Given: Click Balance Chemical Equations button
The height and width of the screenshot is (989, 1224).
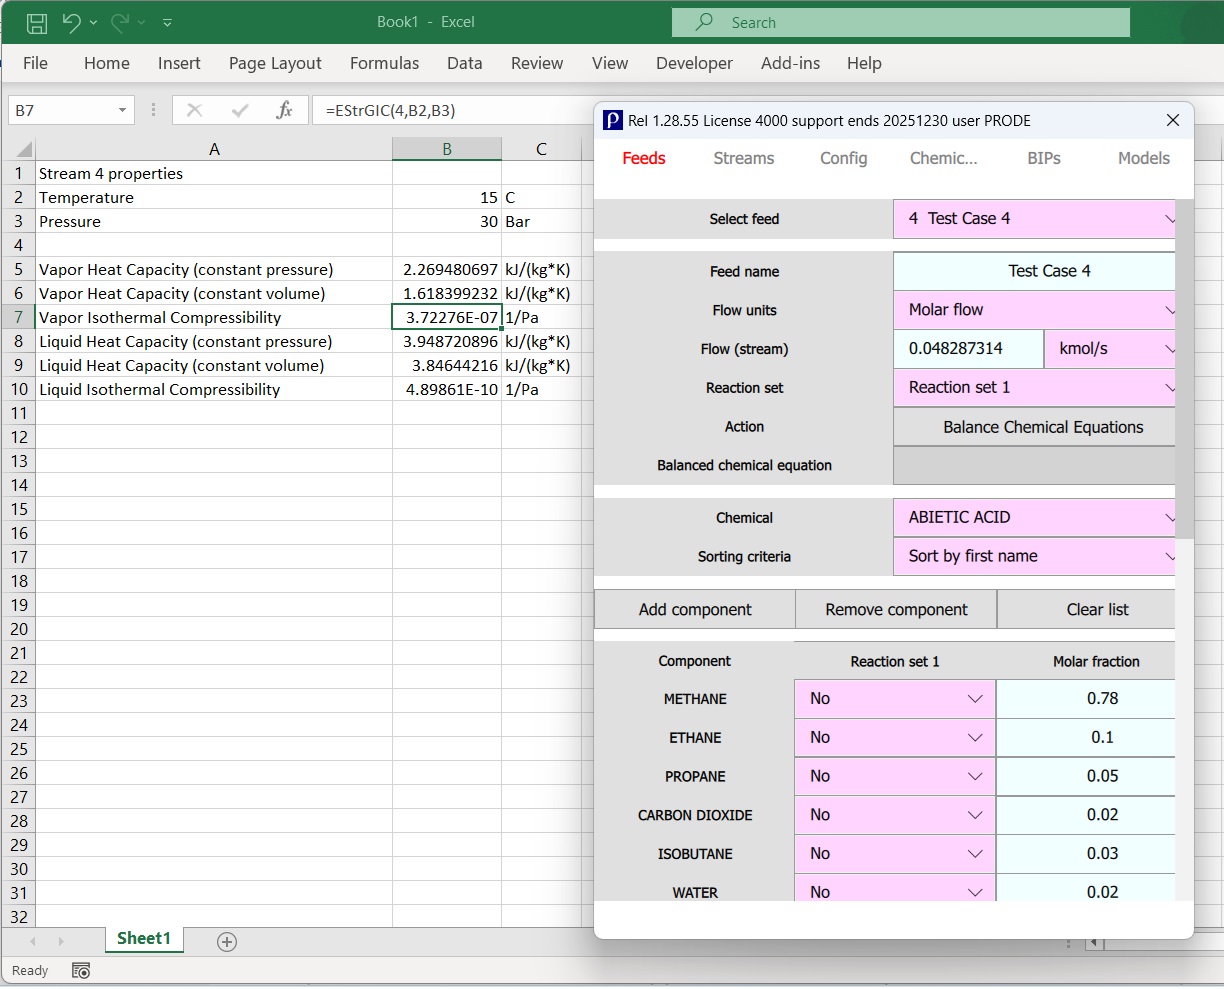Looking at the screenshot, I should (x=1034, y=427).
